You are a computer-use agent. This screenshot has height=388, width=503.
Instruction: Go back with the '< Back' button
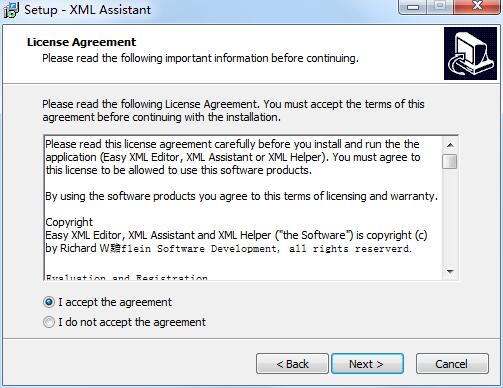point(292,364)
